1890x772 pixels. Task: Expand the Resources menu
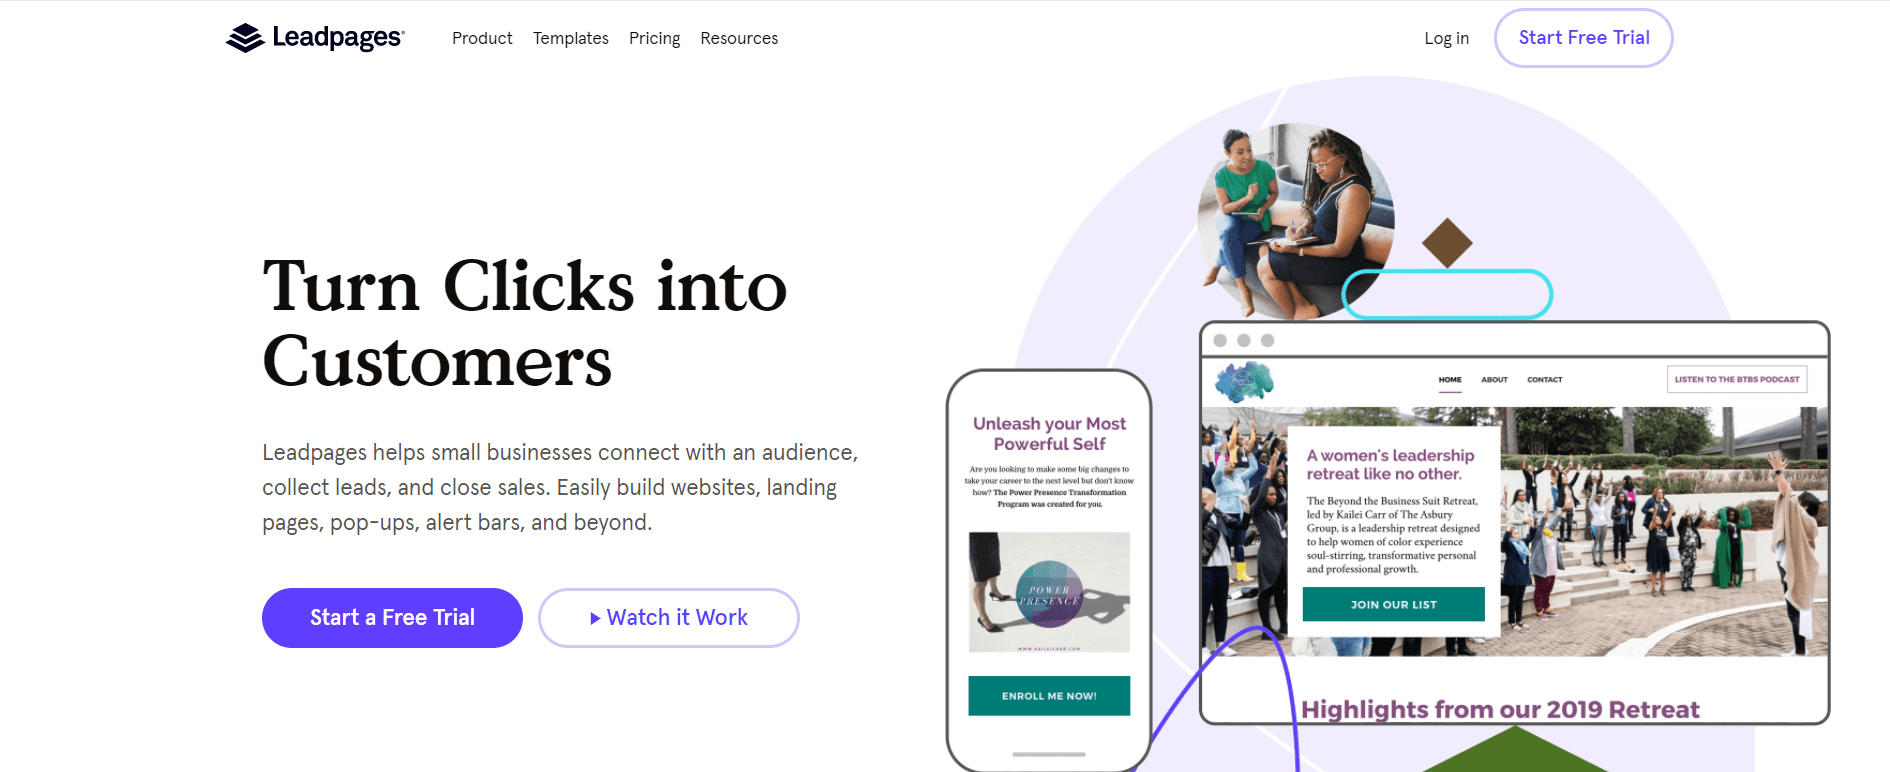739,38
